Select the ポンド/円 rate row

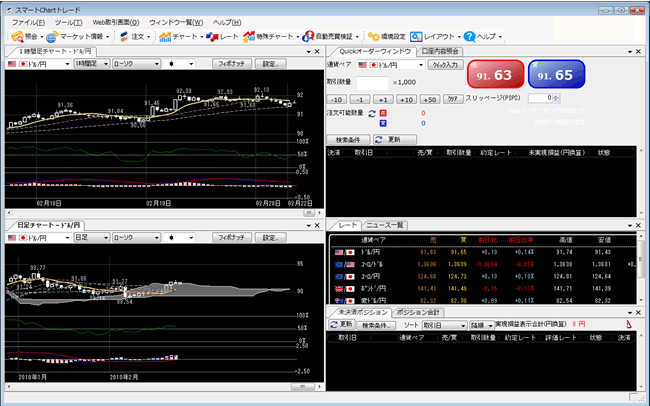coord(483,289)
